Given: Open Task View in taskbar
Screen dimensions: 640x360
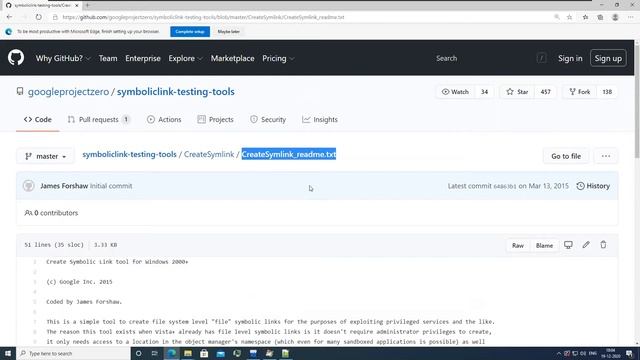Looking at the screenshot, I should (x=155, y=353).
